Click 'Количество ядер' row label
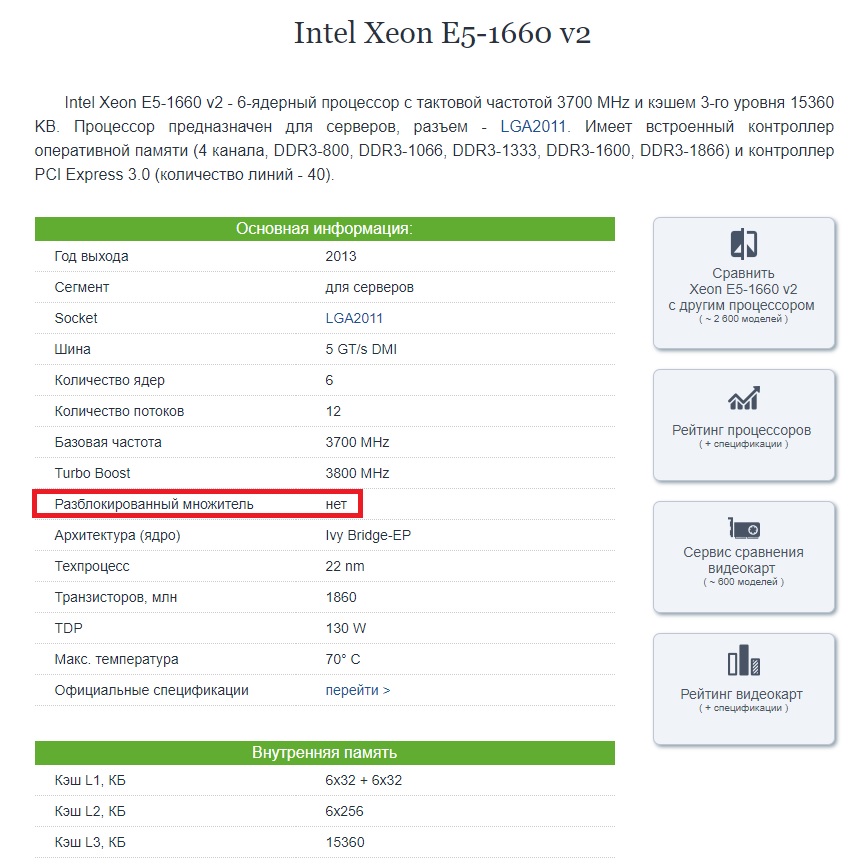 [109, 380]
